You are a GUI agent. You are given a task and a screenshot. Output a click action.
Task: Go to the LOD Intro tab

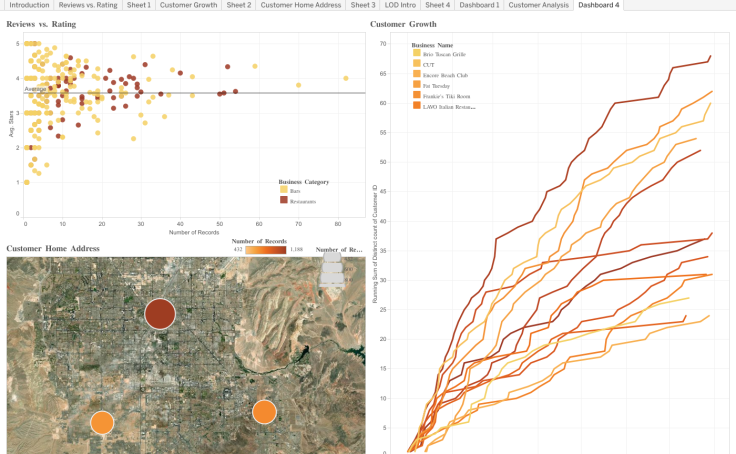(x=400, y=5)
